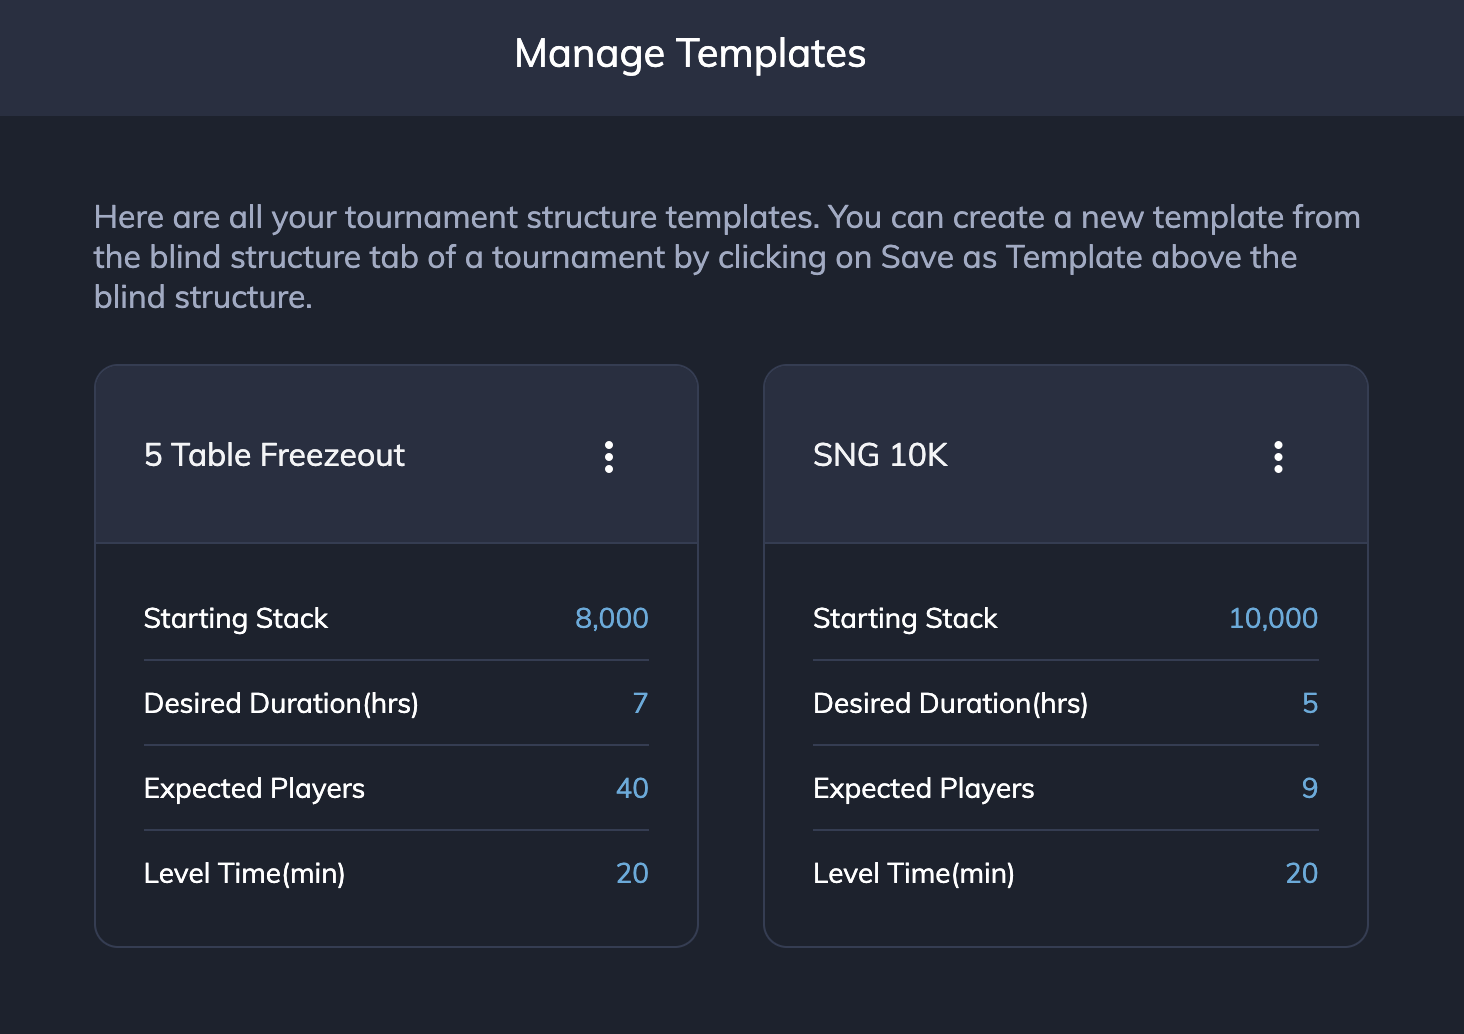Click Expected Players value 9 on SNG 10K

1310,788
